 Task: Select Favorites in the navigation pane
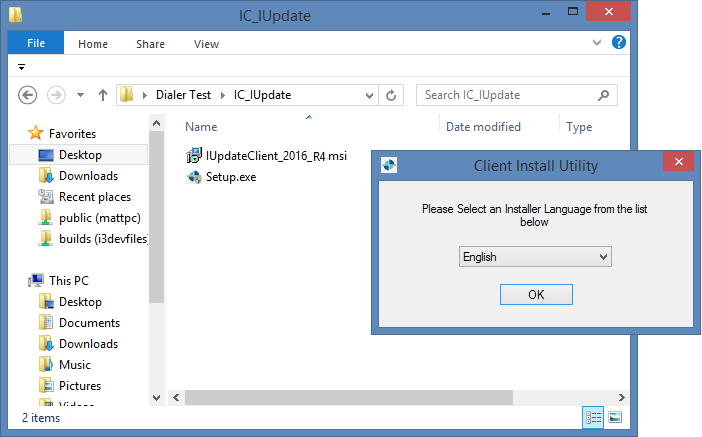pyautogui.click(x=73, y=133)
